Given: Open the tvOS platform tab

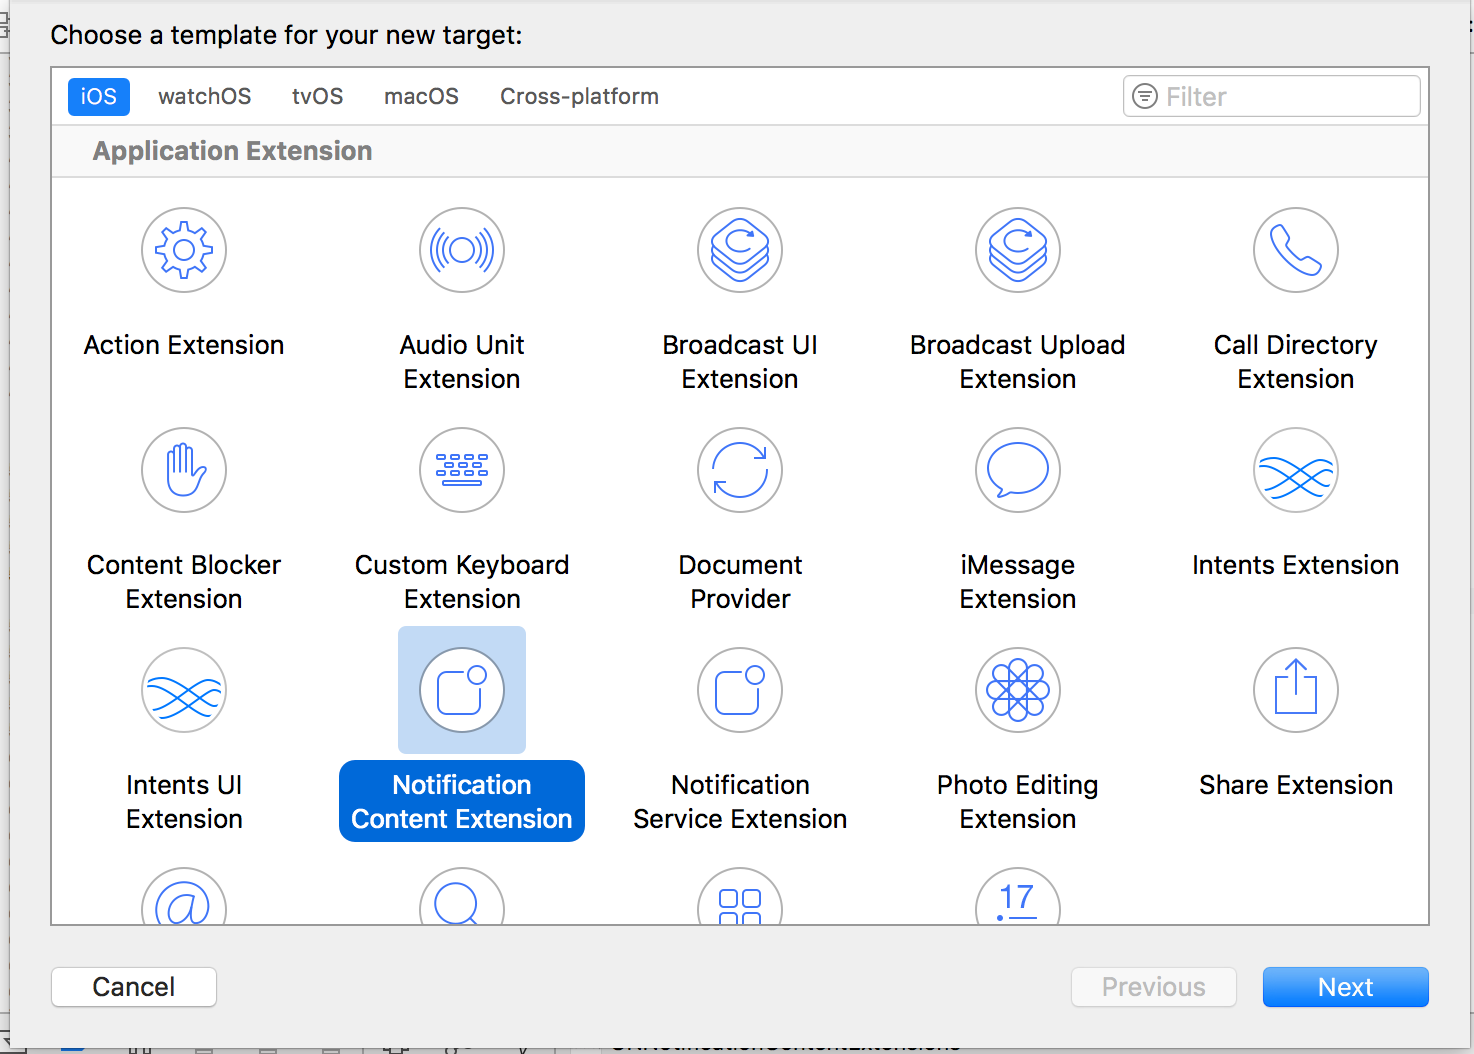Looking at the screenshot, I should [318, 97].
